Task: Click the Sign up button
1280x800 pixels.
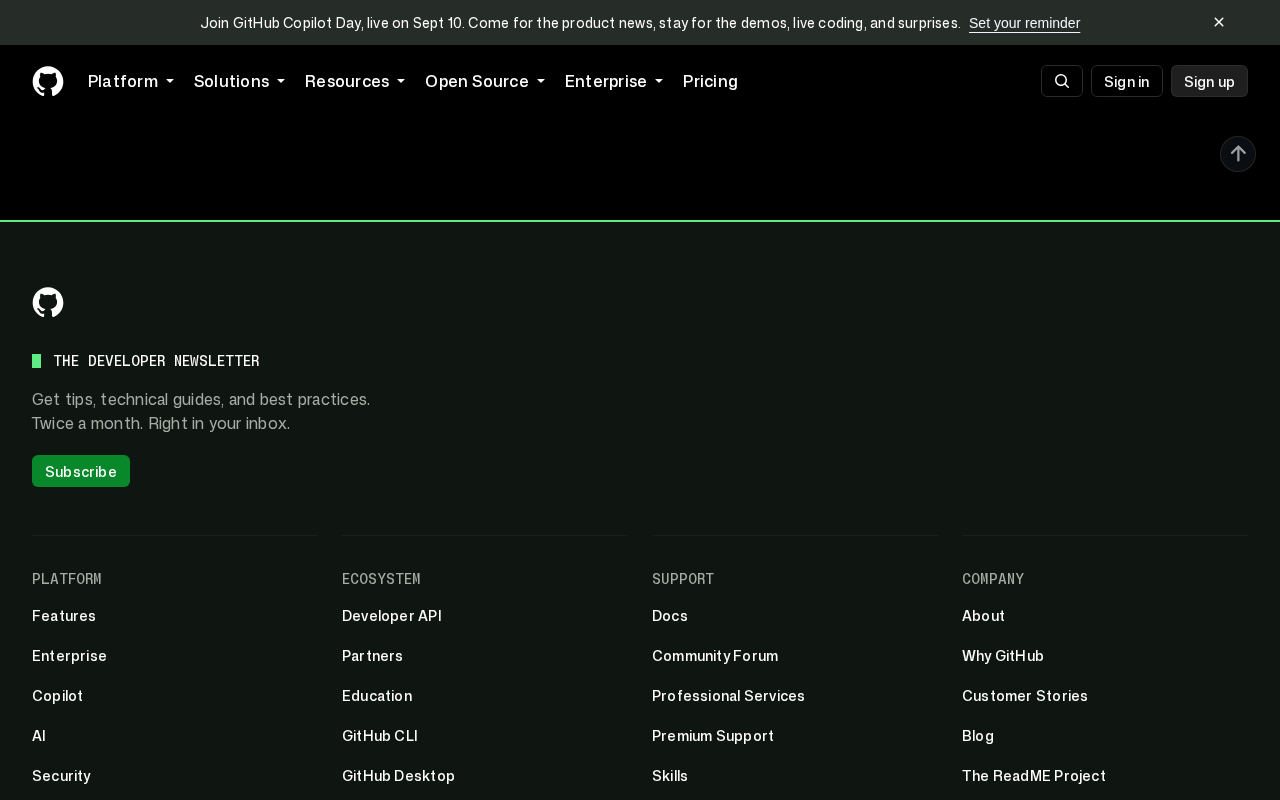Action: [x=1209, y=81]
